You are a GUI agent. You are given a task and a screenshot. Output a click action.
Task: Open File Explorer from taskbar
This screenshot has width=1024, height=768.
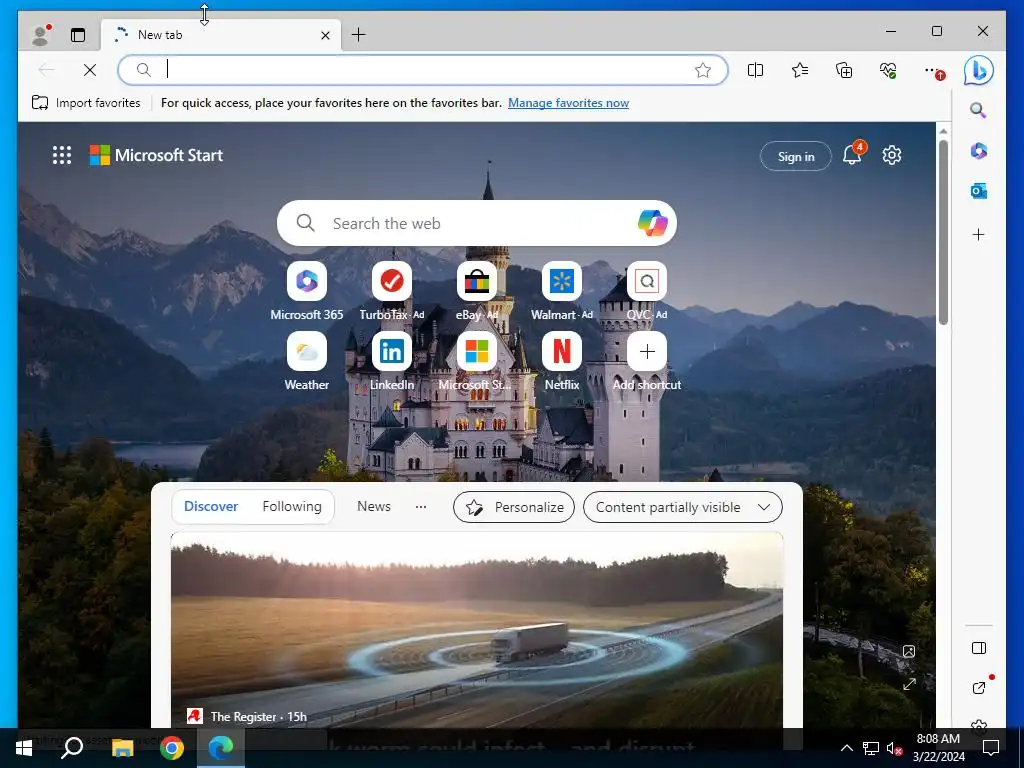coord(121,748)
